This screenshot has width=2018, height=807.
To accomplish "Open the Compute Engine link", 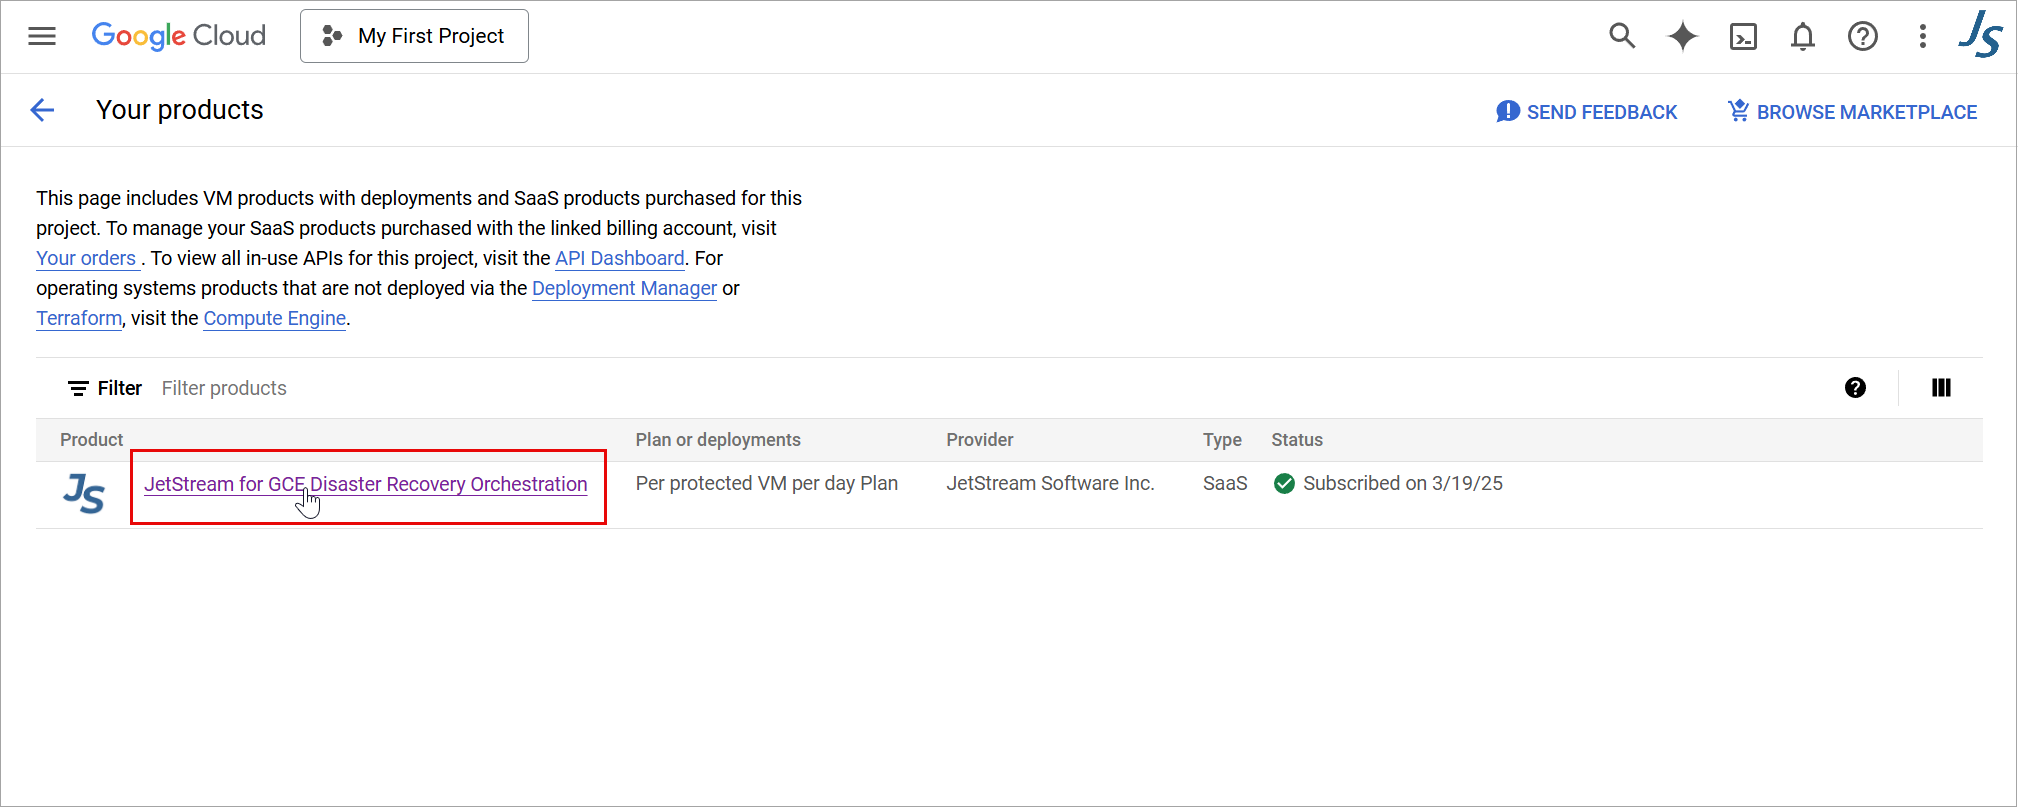I will 275,318.
